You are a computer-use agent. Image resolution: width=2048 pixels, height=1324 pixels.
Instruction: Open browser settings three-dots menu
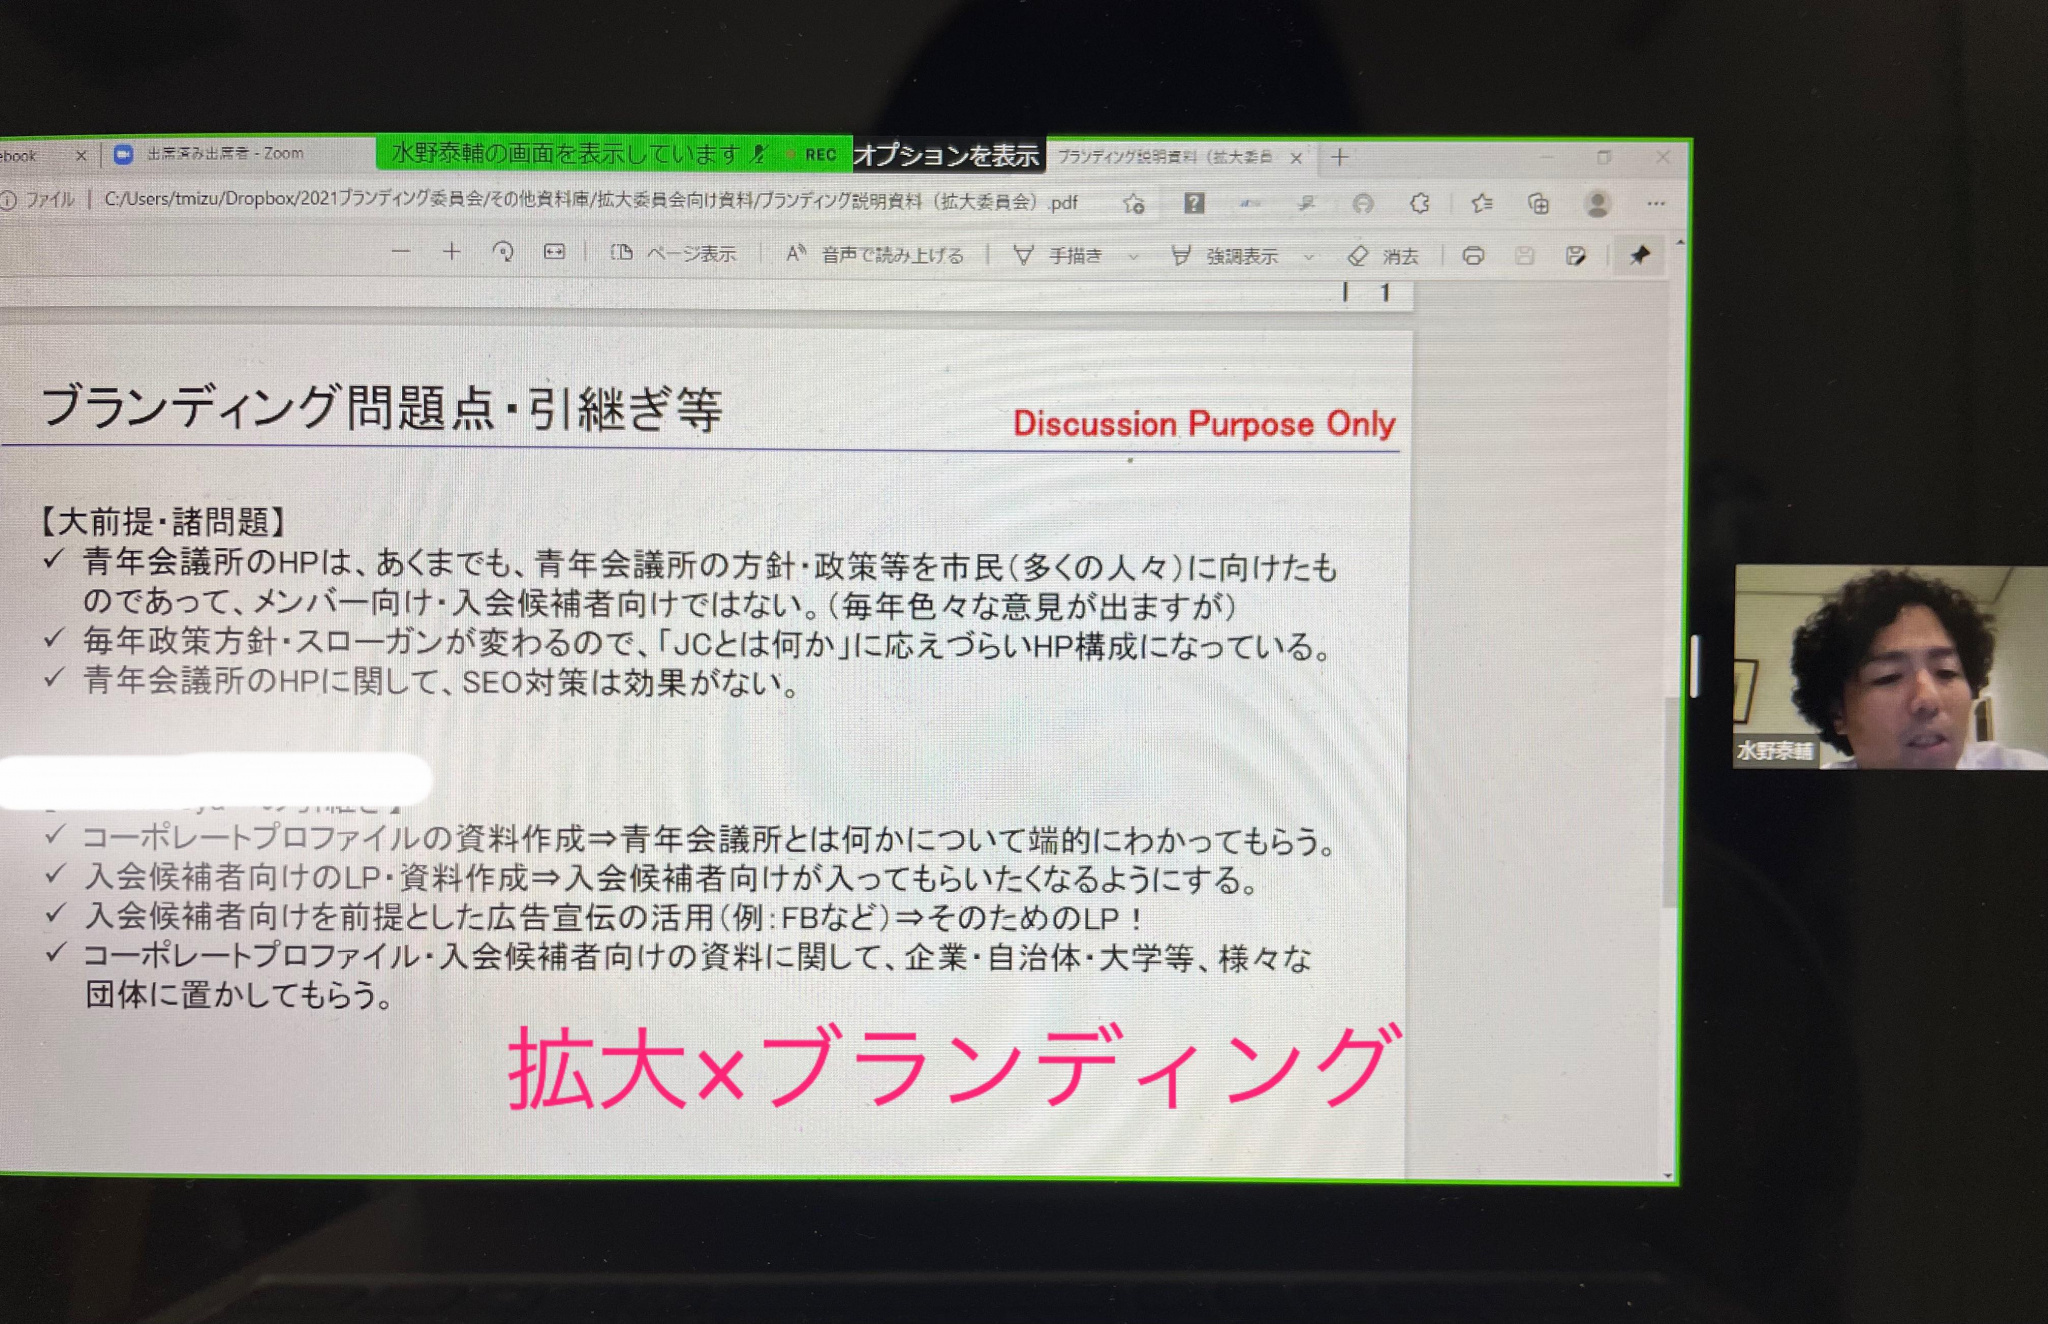click(x=1656, y=204)
